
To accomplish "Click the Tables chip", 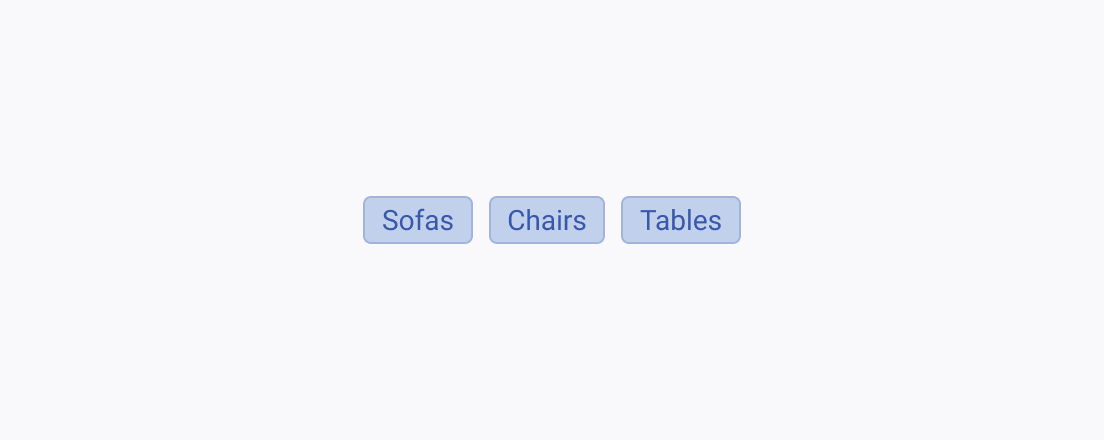I will click(681, 220).
